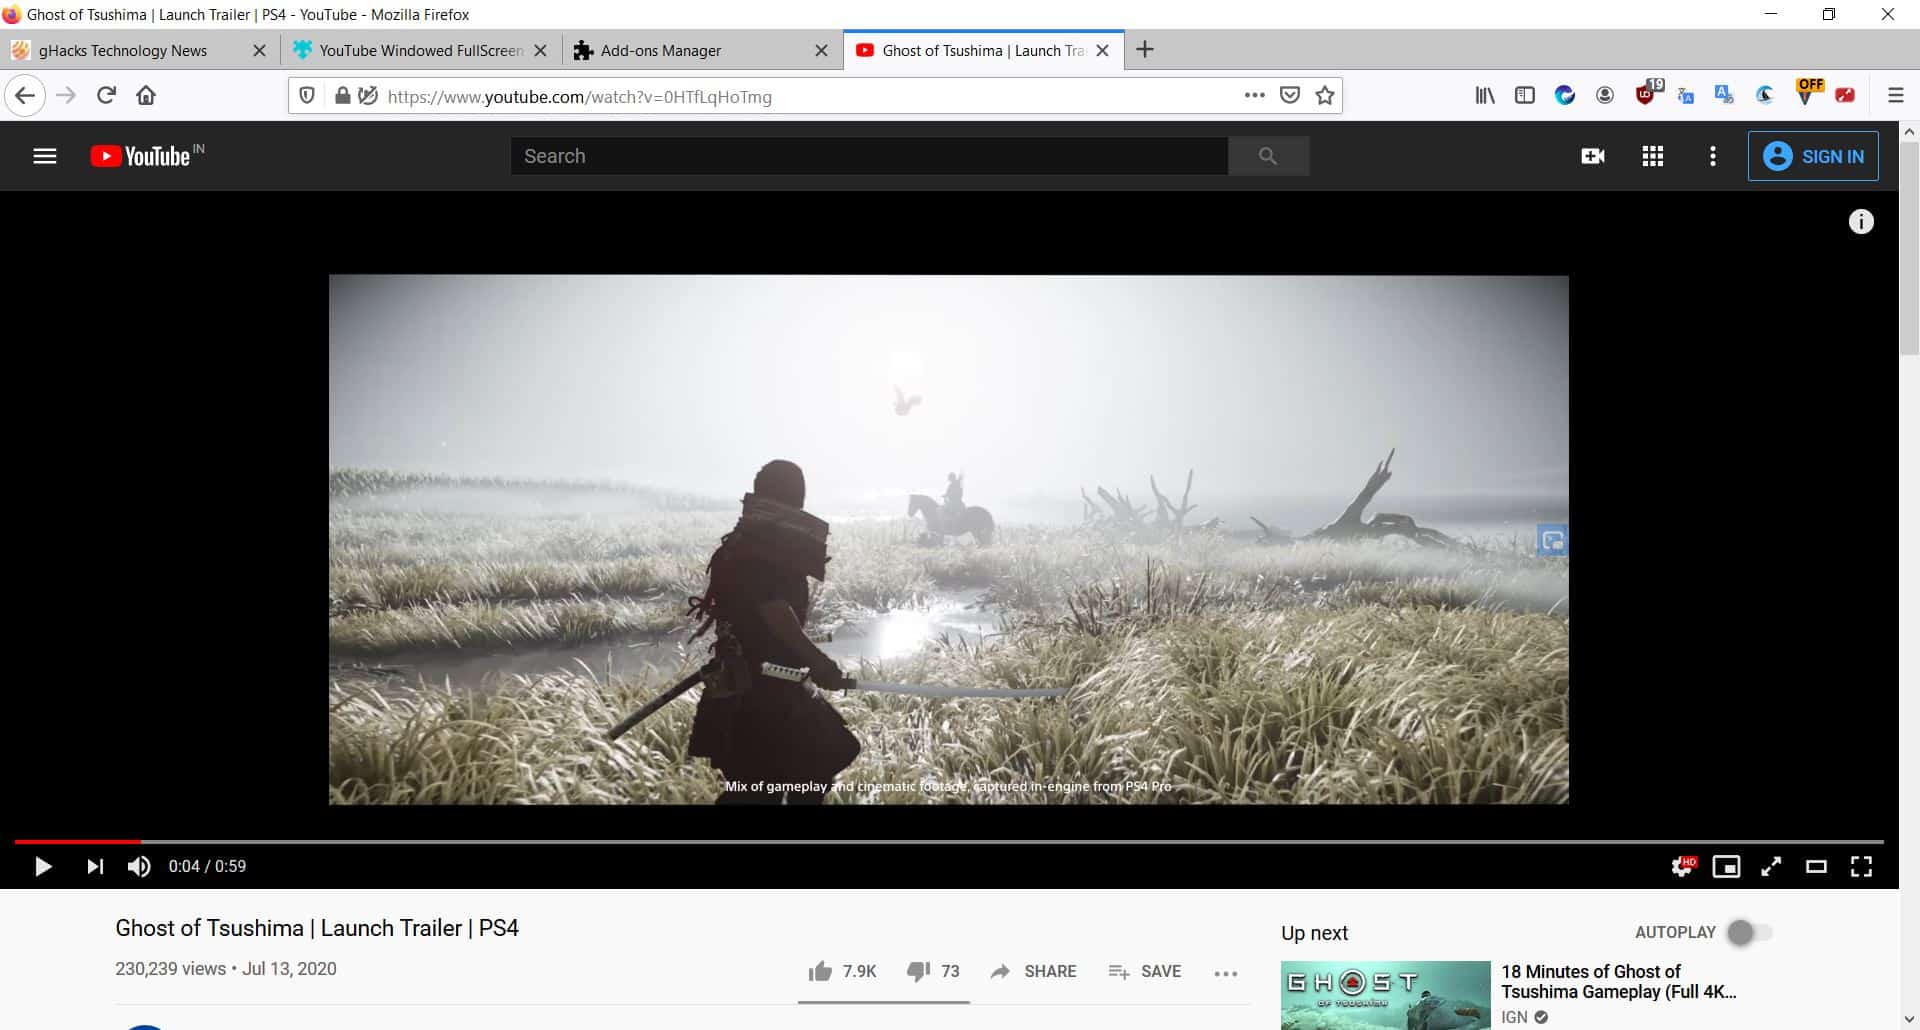Click the red toolbar extension icon
The width and height of the screenshot is (1920, 1030).
[x=1845, y=96]
